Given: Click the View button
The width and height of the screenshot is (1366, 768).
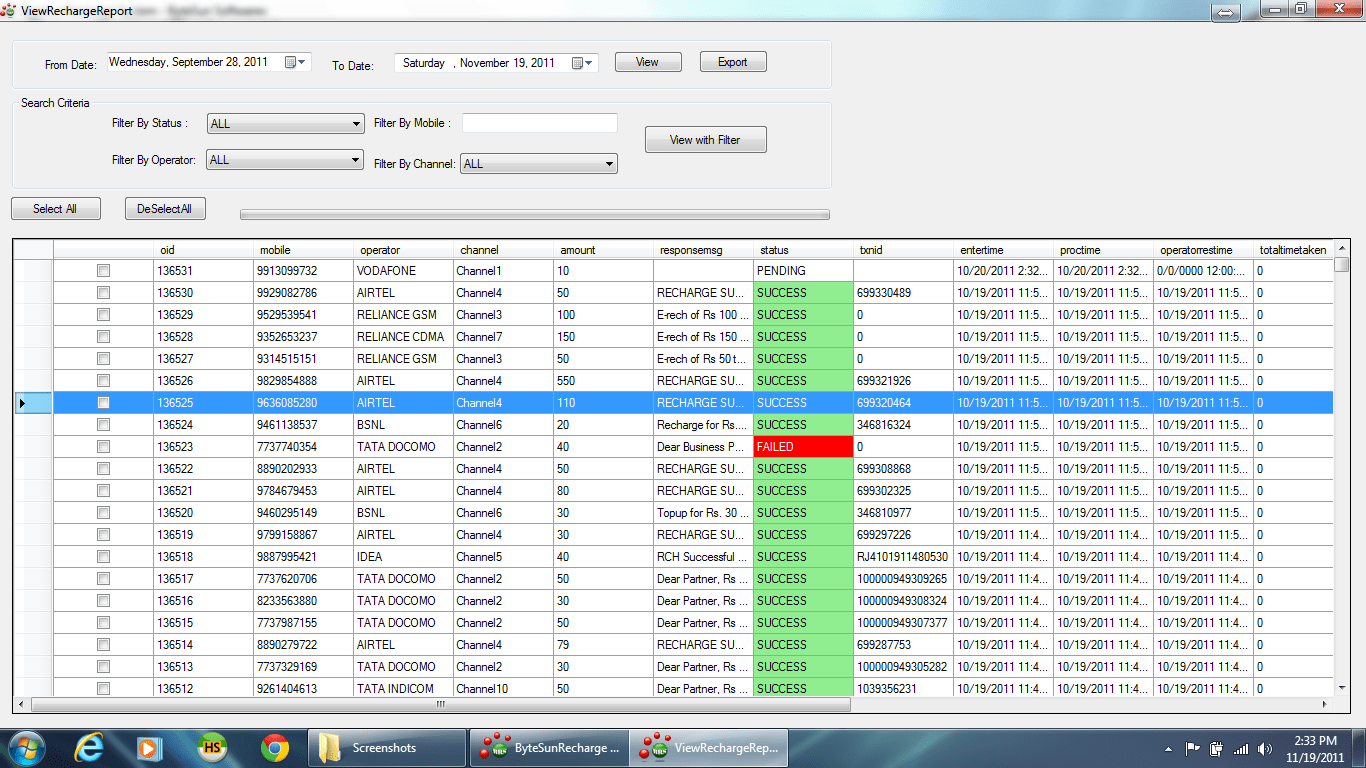Looking at the screenshot, I should pyautogui.click(x=648, y=62).
